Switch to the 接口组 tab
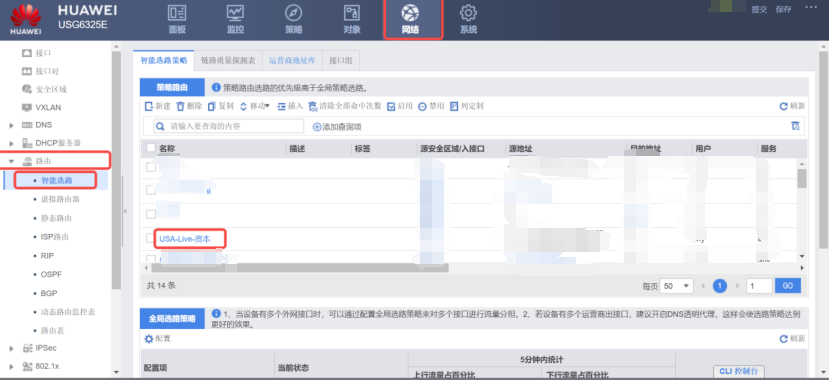The height and width of the screenshot is (380, 830). click(341, 60)
